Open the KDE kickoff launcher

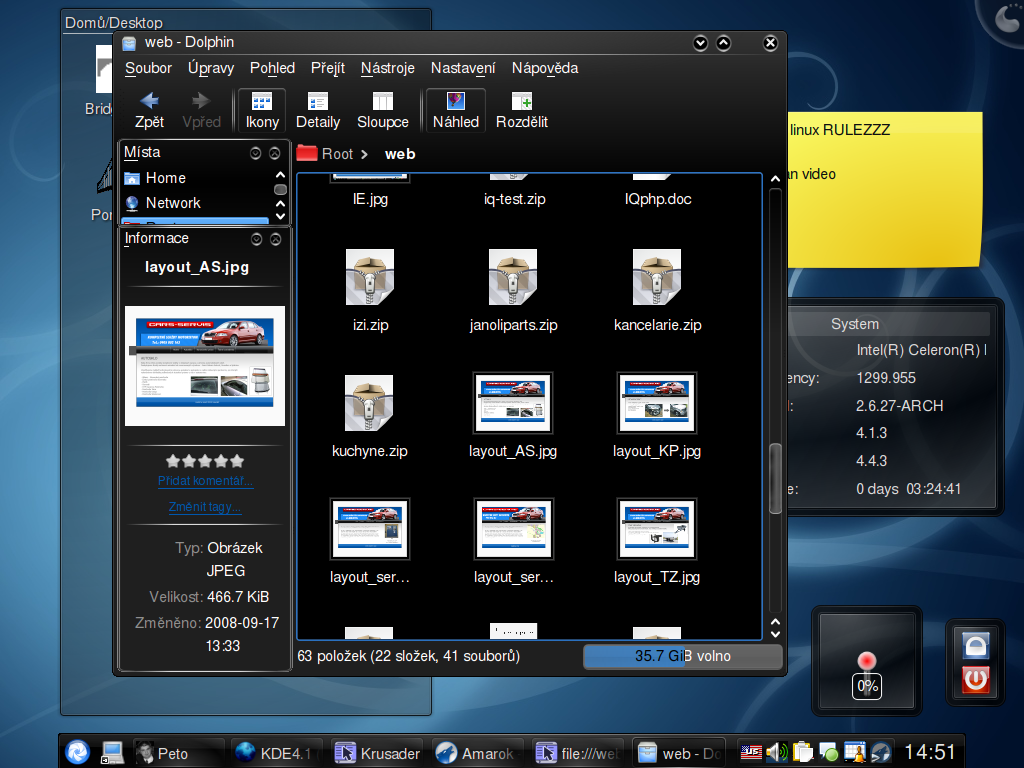point(78,752)
